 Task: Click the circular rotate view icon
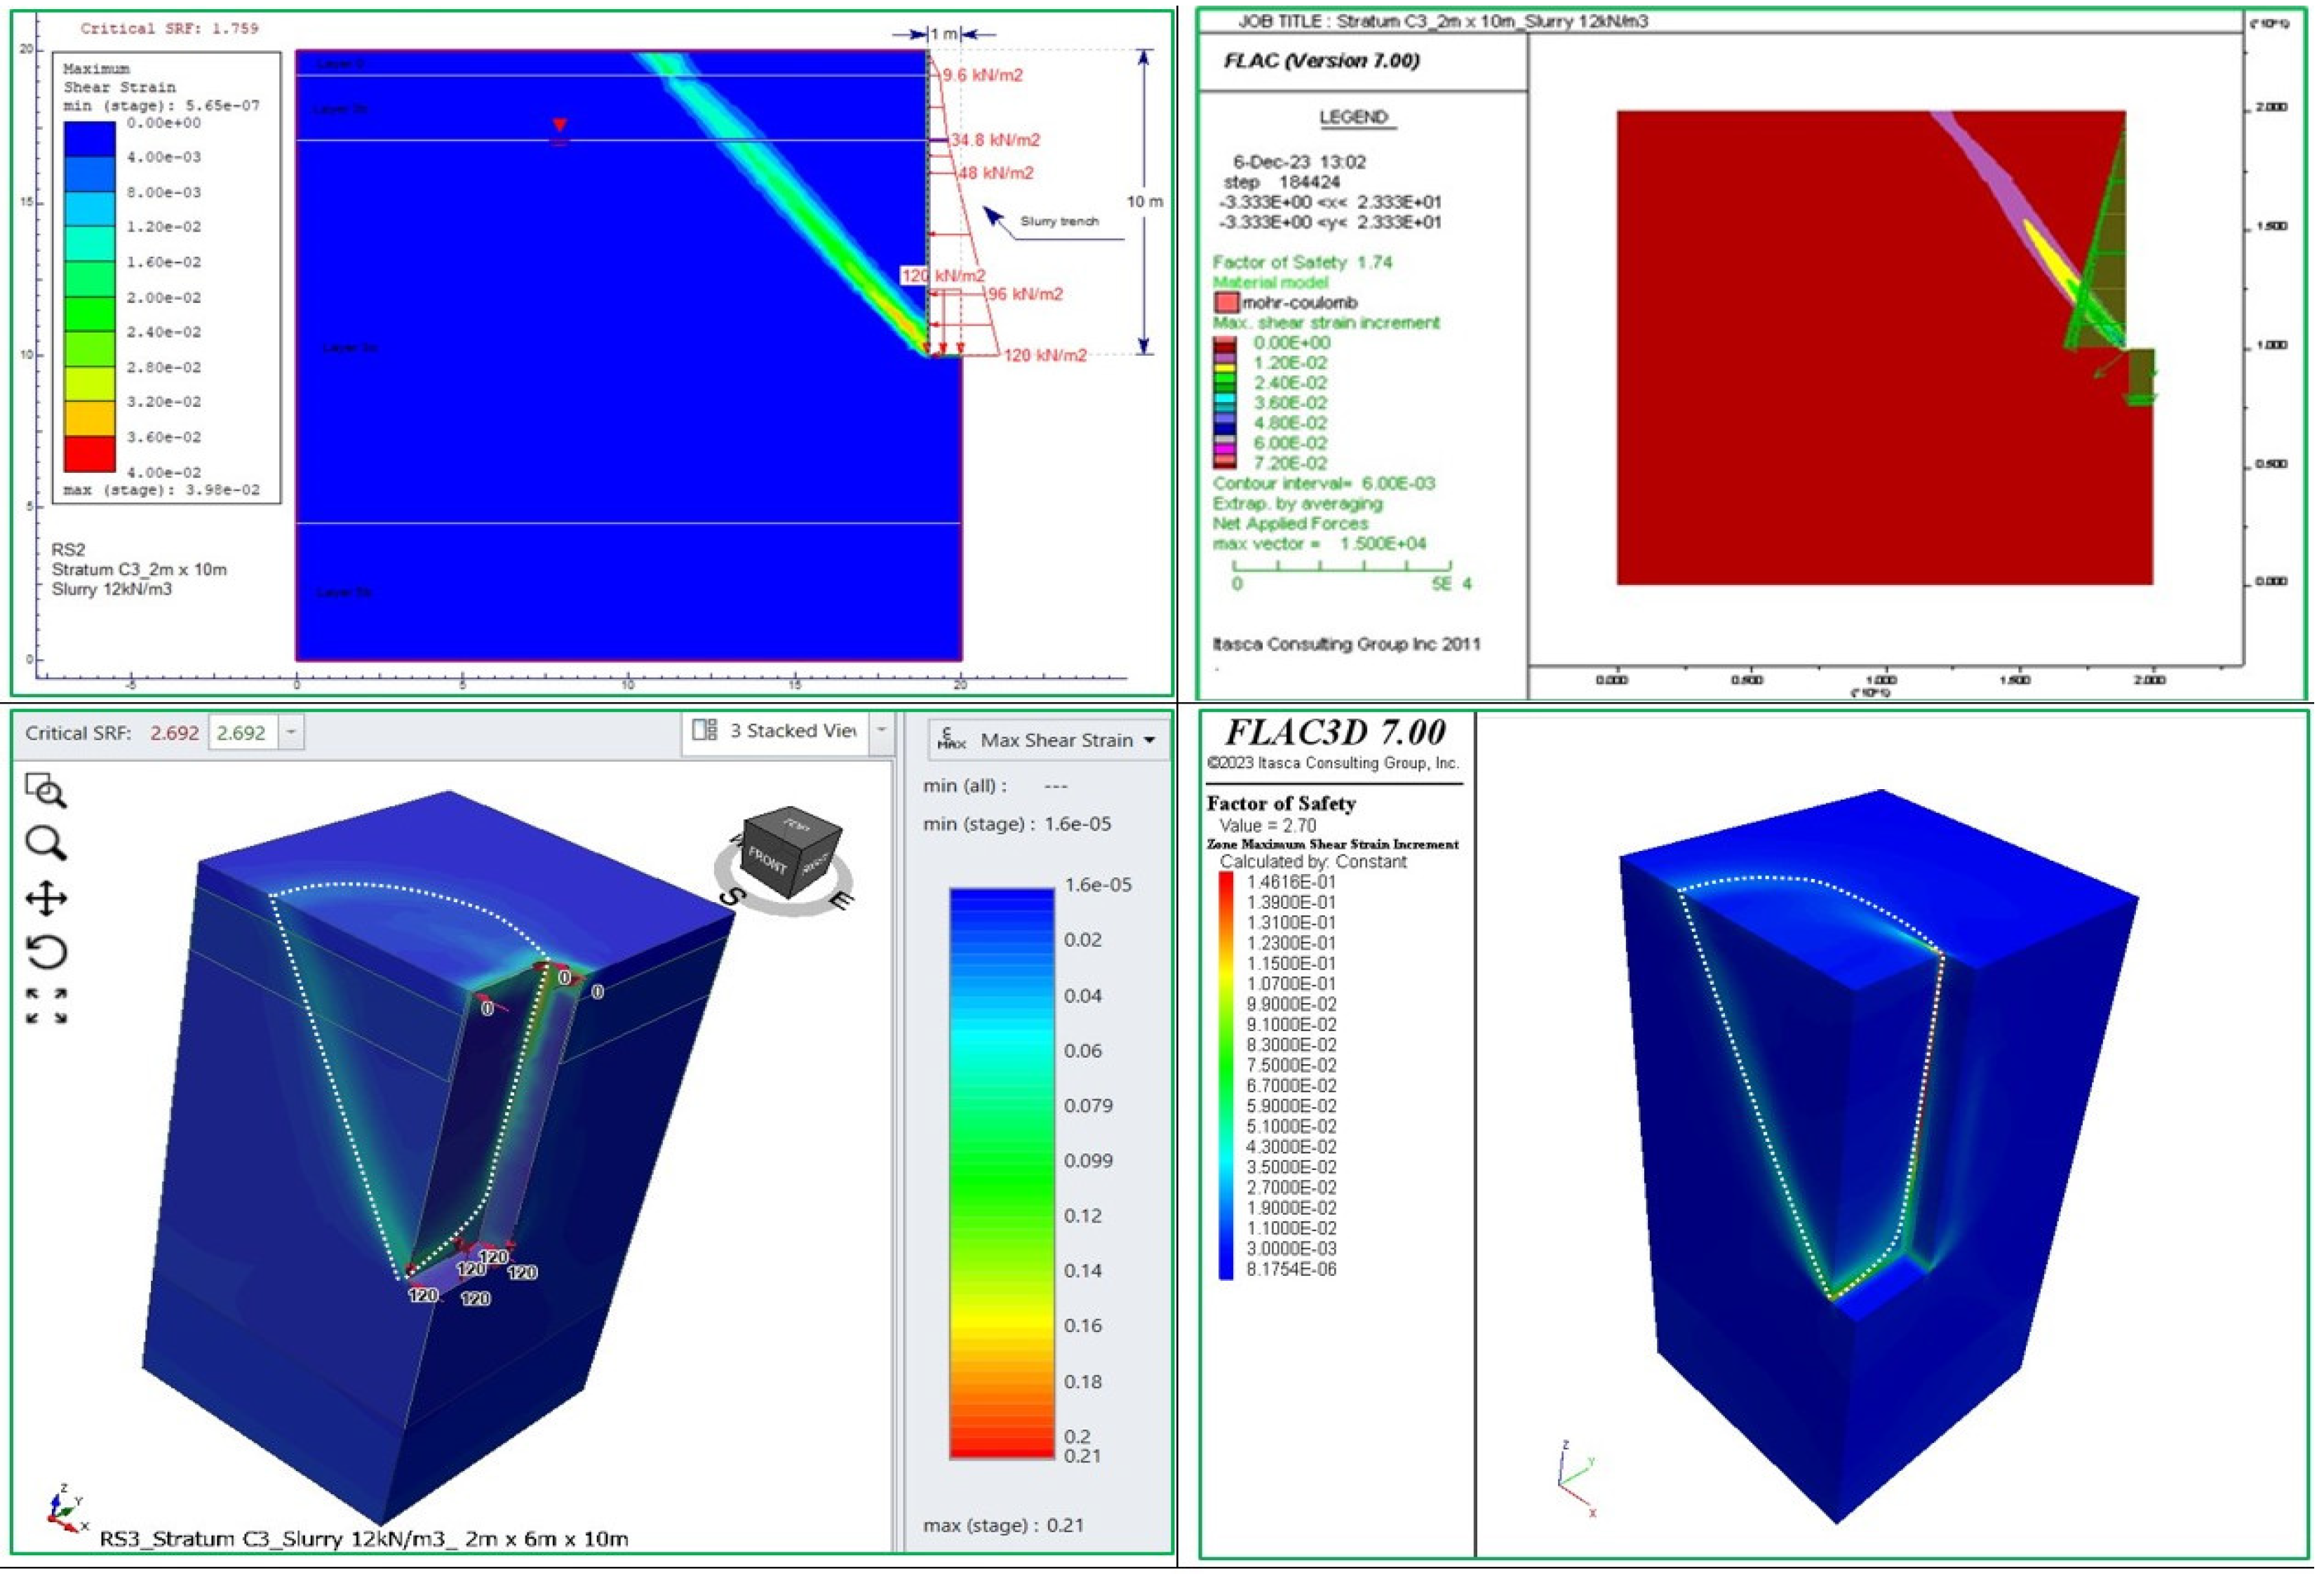pos(46,952)
